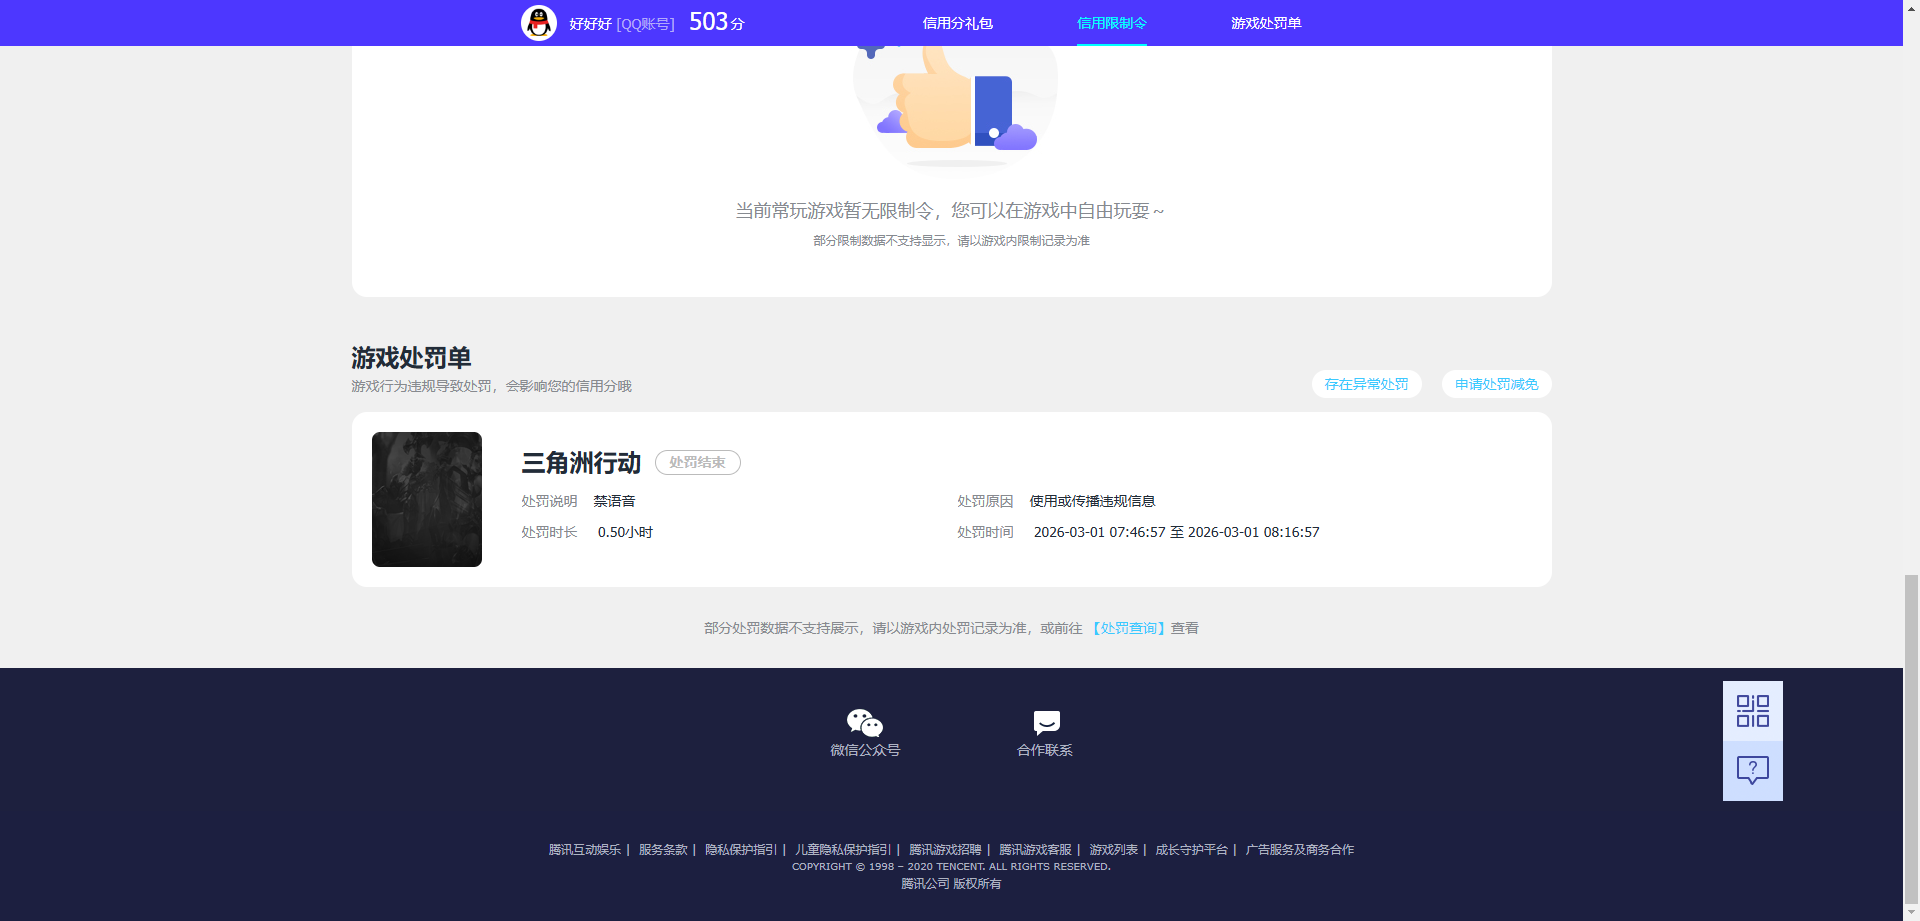Click the scrollbar down arrow

[x=1911, y=912]
